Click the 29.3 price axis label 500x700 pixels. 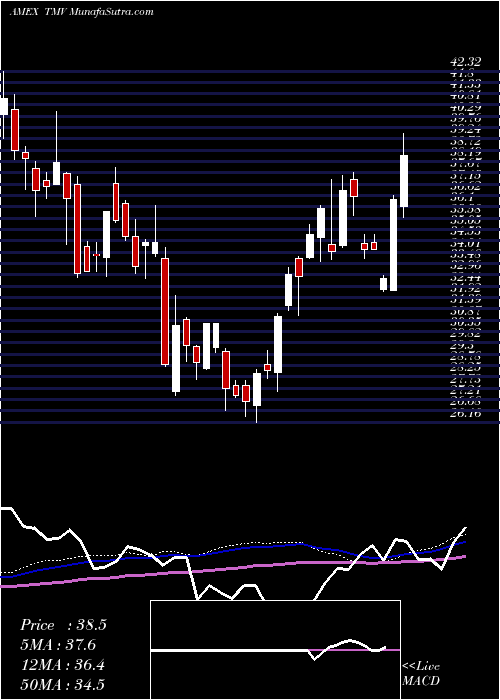click(462, 346)
